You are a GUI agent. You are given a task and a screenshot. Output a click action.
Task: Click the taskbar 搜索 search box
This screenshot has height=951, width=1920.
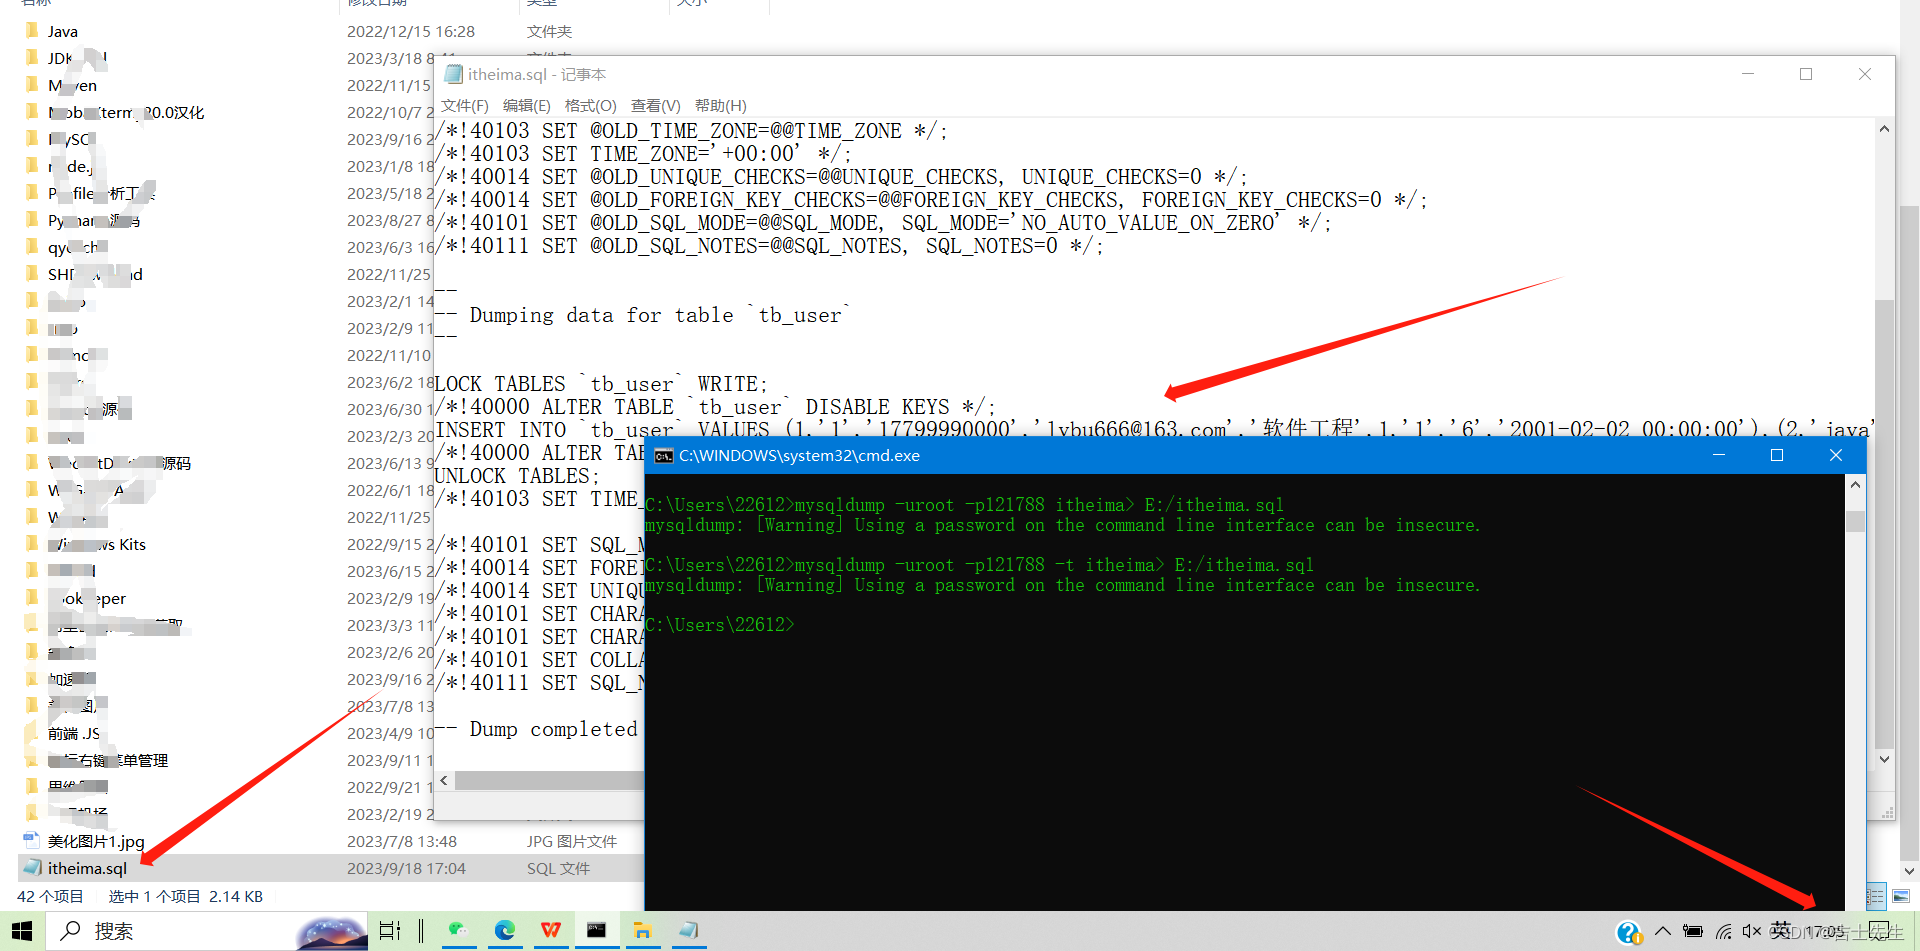(x=208, y=931)
